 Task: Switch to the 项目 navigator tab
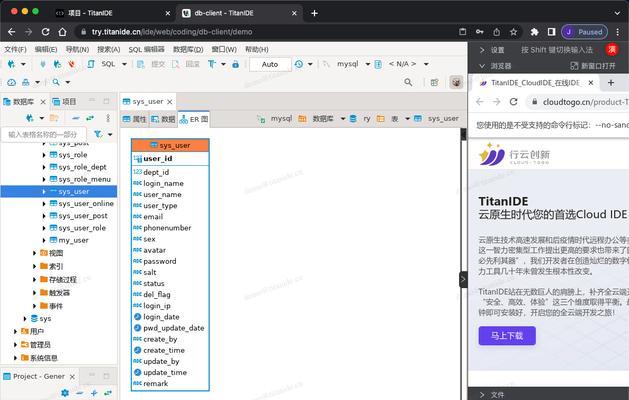tap(65, 102)
